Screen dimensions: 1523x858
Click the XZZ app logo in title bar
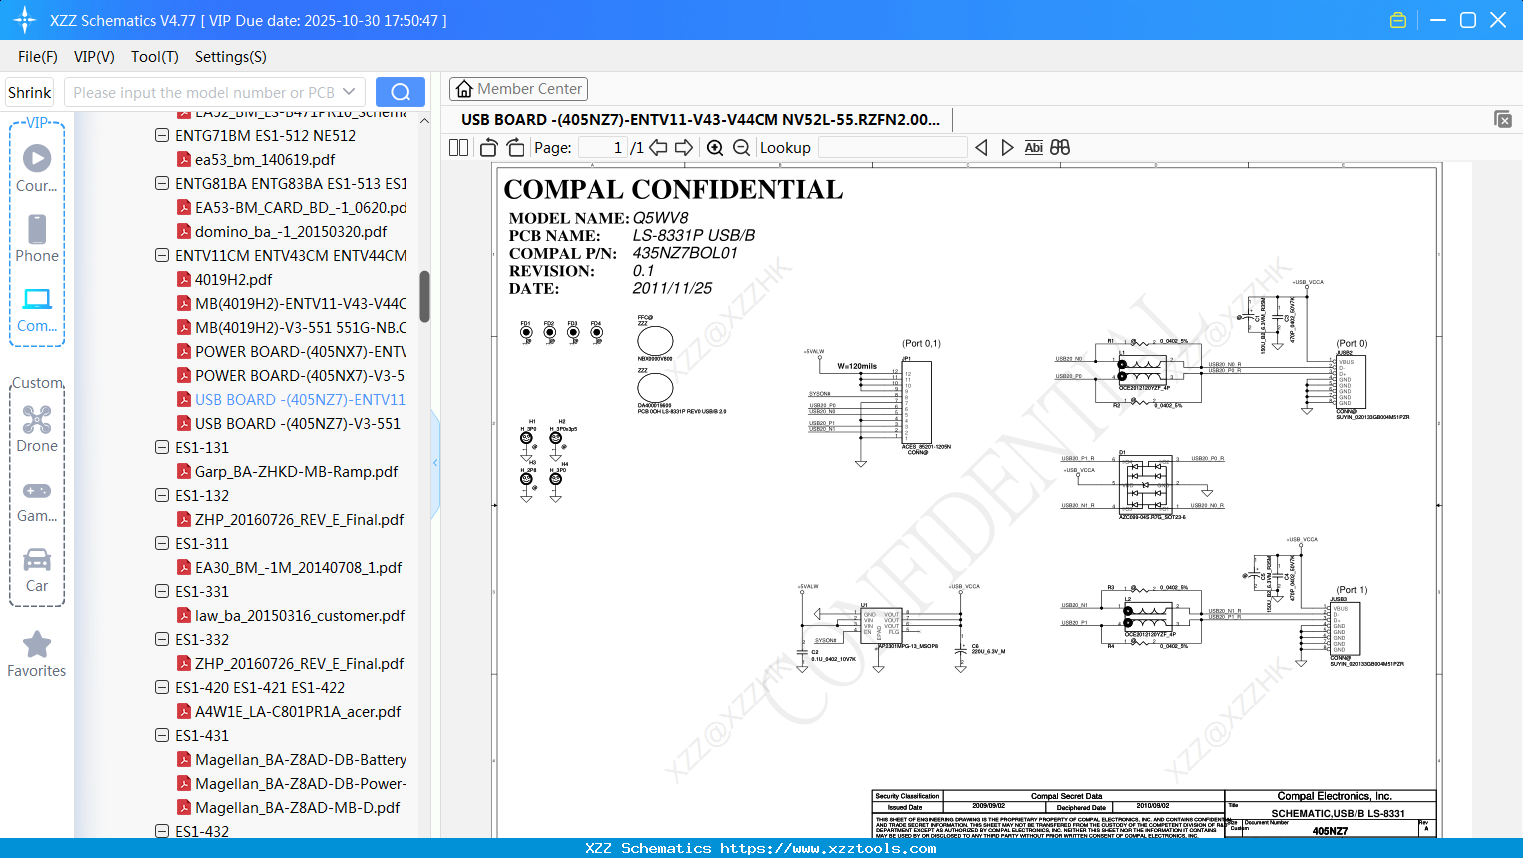[25, 20]
